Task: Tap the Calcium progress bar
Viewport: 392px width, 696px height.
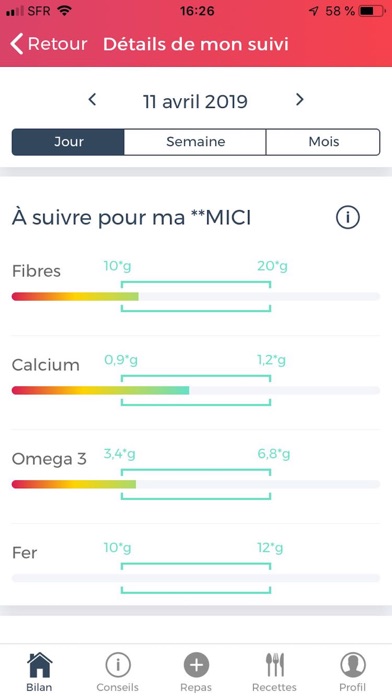Action: [x=196, y=391]
